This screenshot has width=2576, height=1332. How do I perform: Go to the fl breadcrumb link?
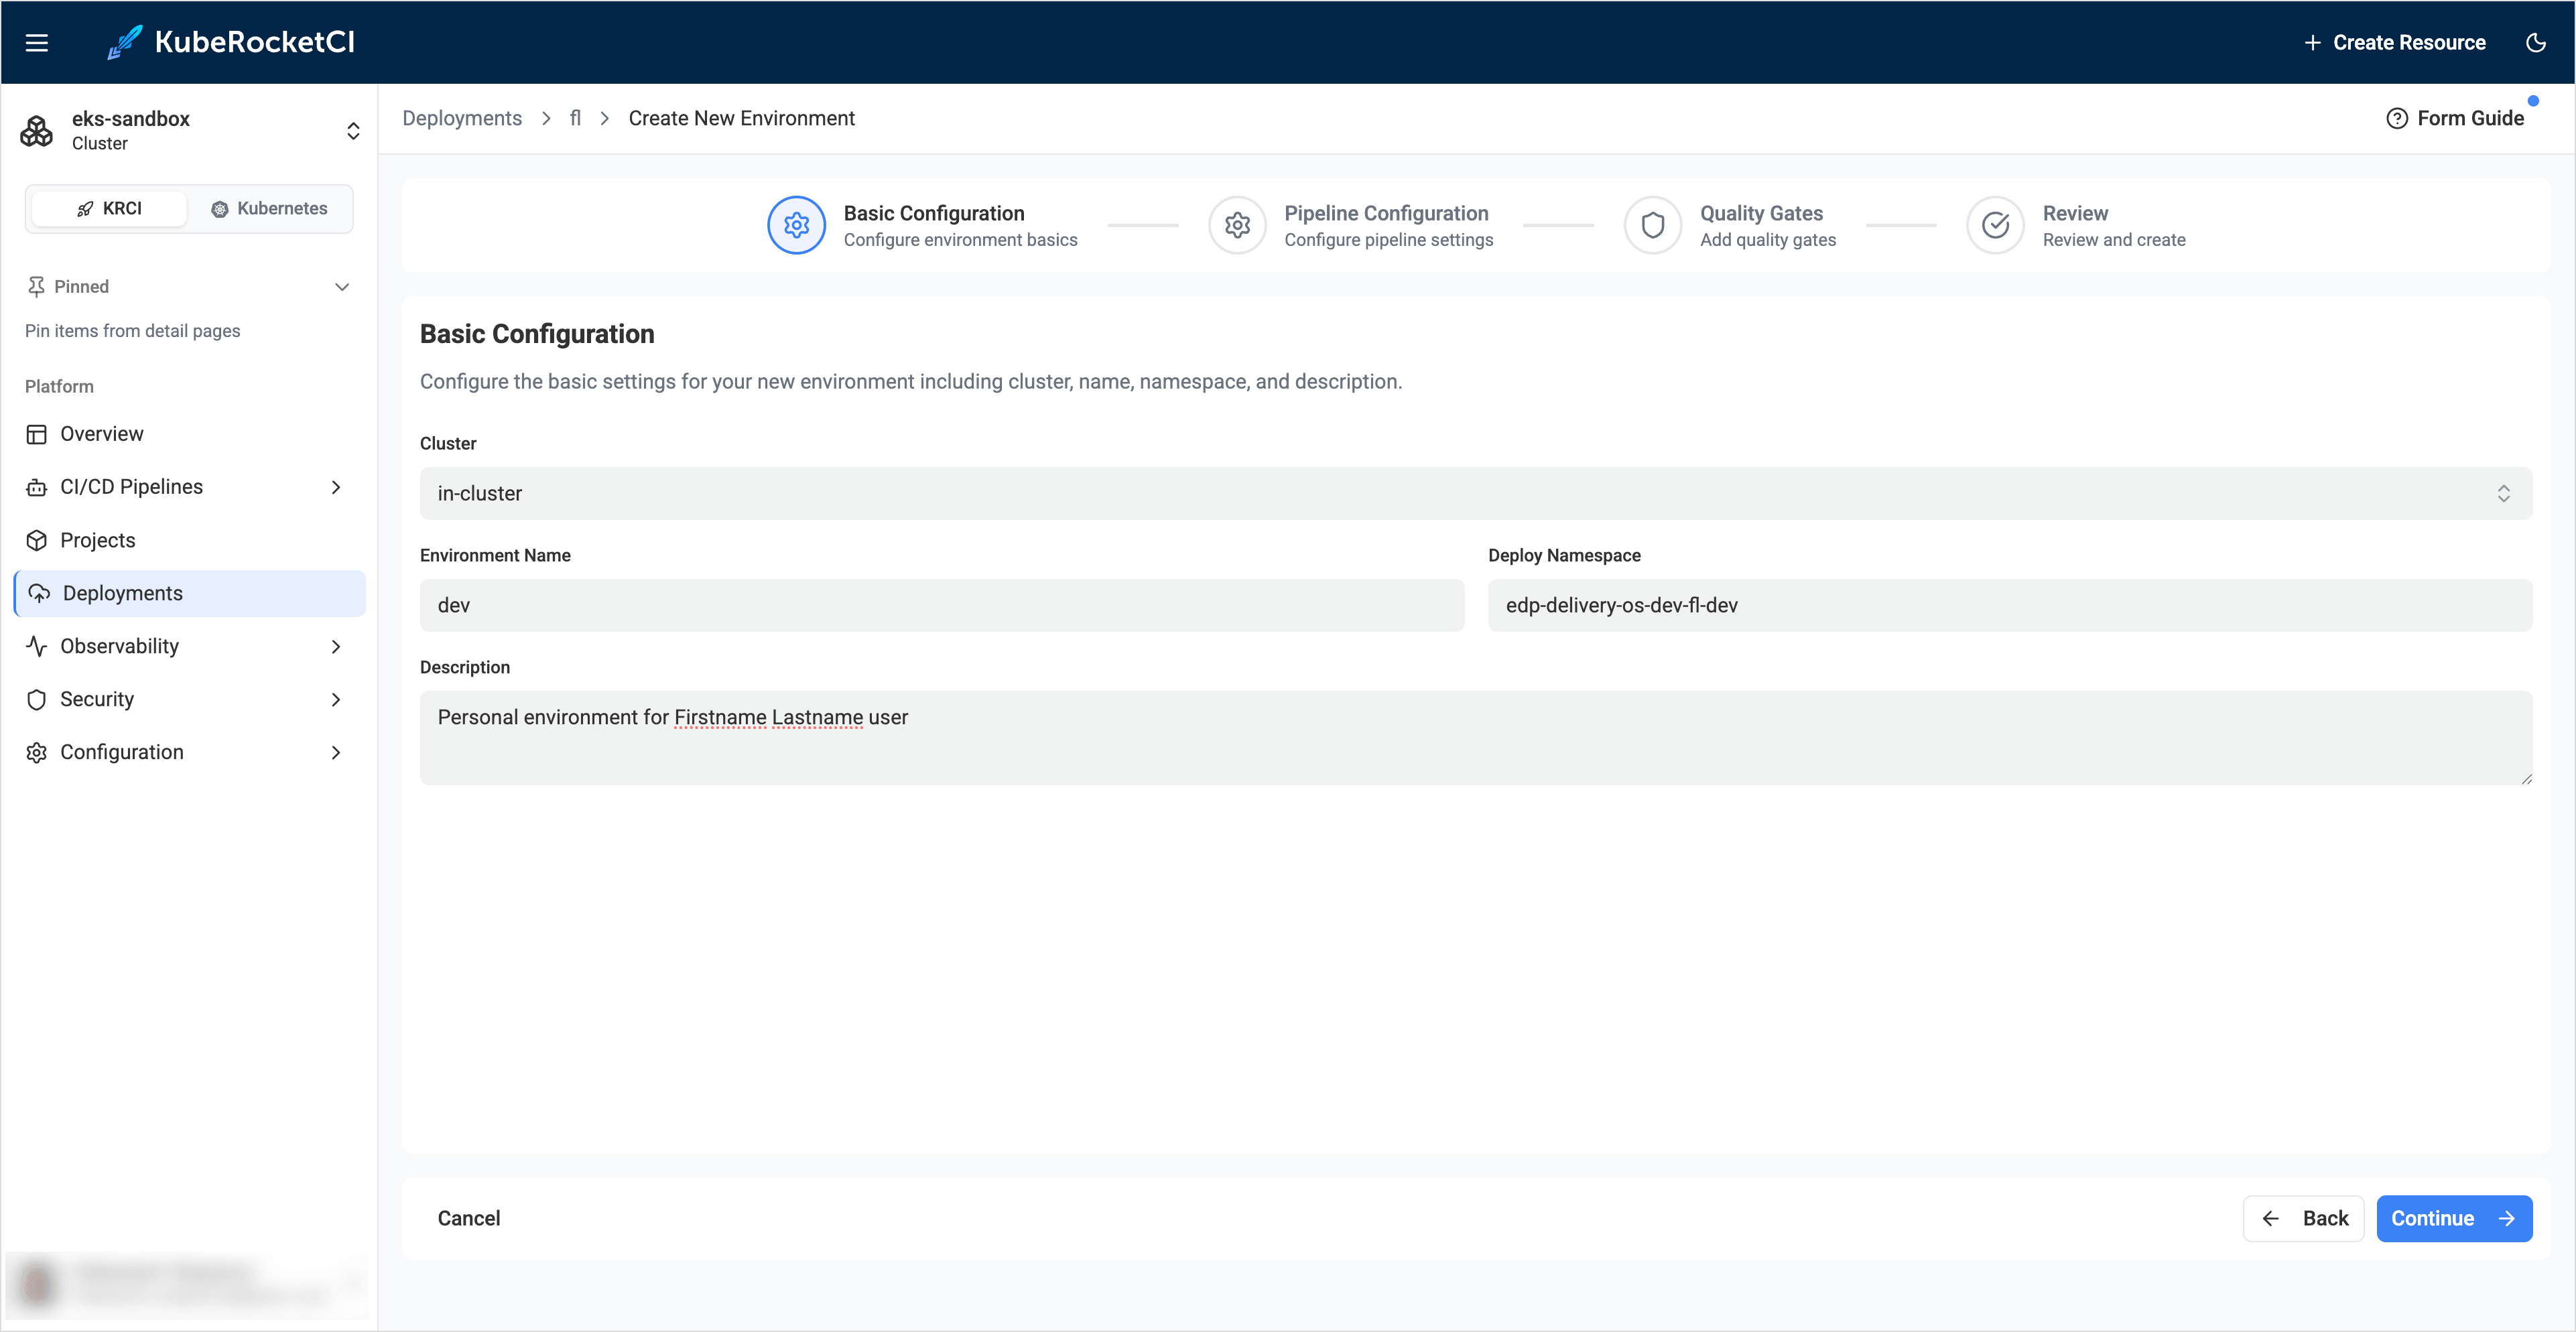pyautogui.click(x=575, y=118)
